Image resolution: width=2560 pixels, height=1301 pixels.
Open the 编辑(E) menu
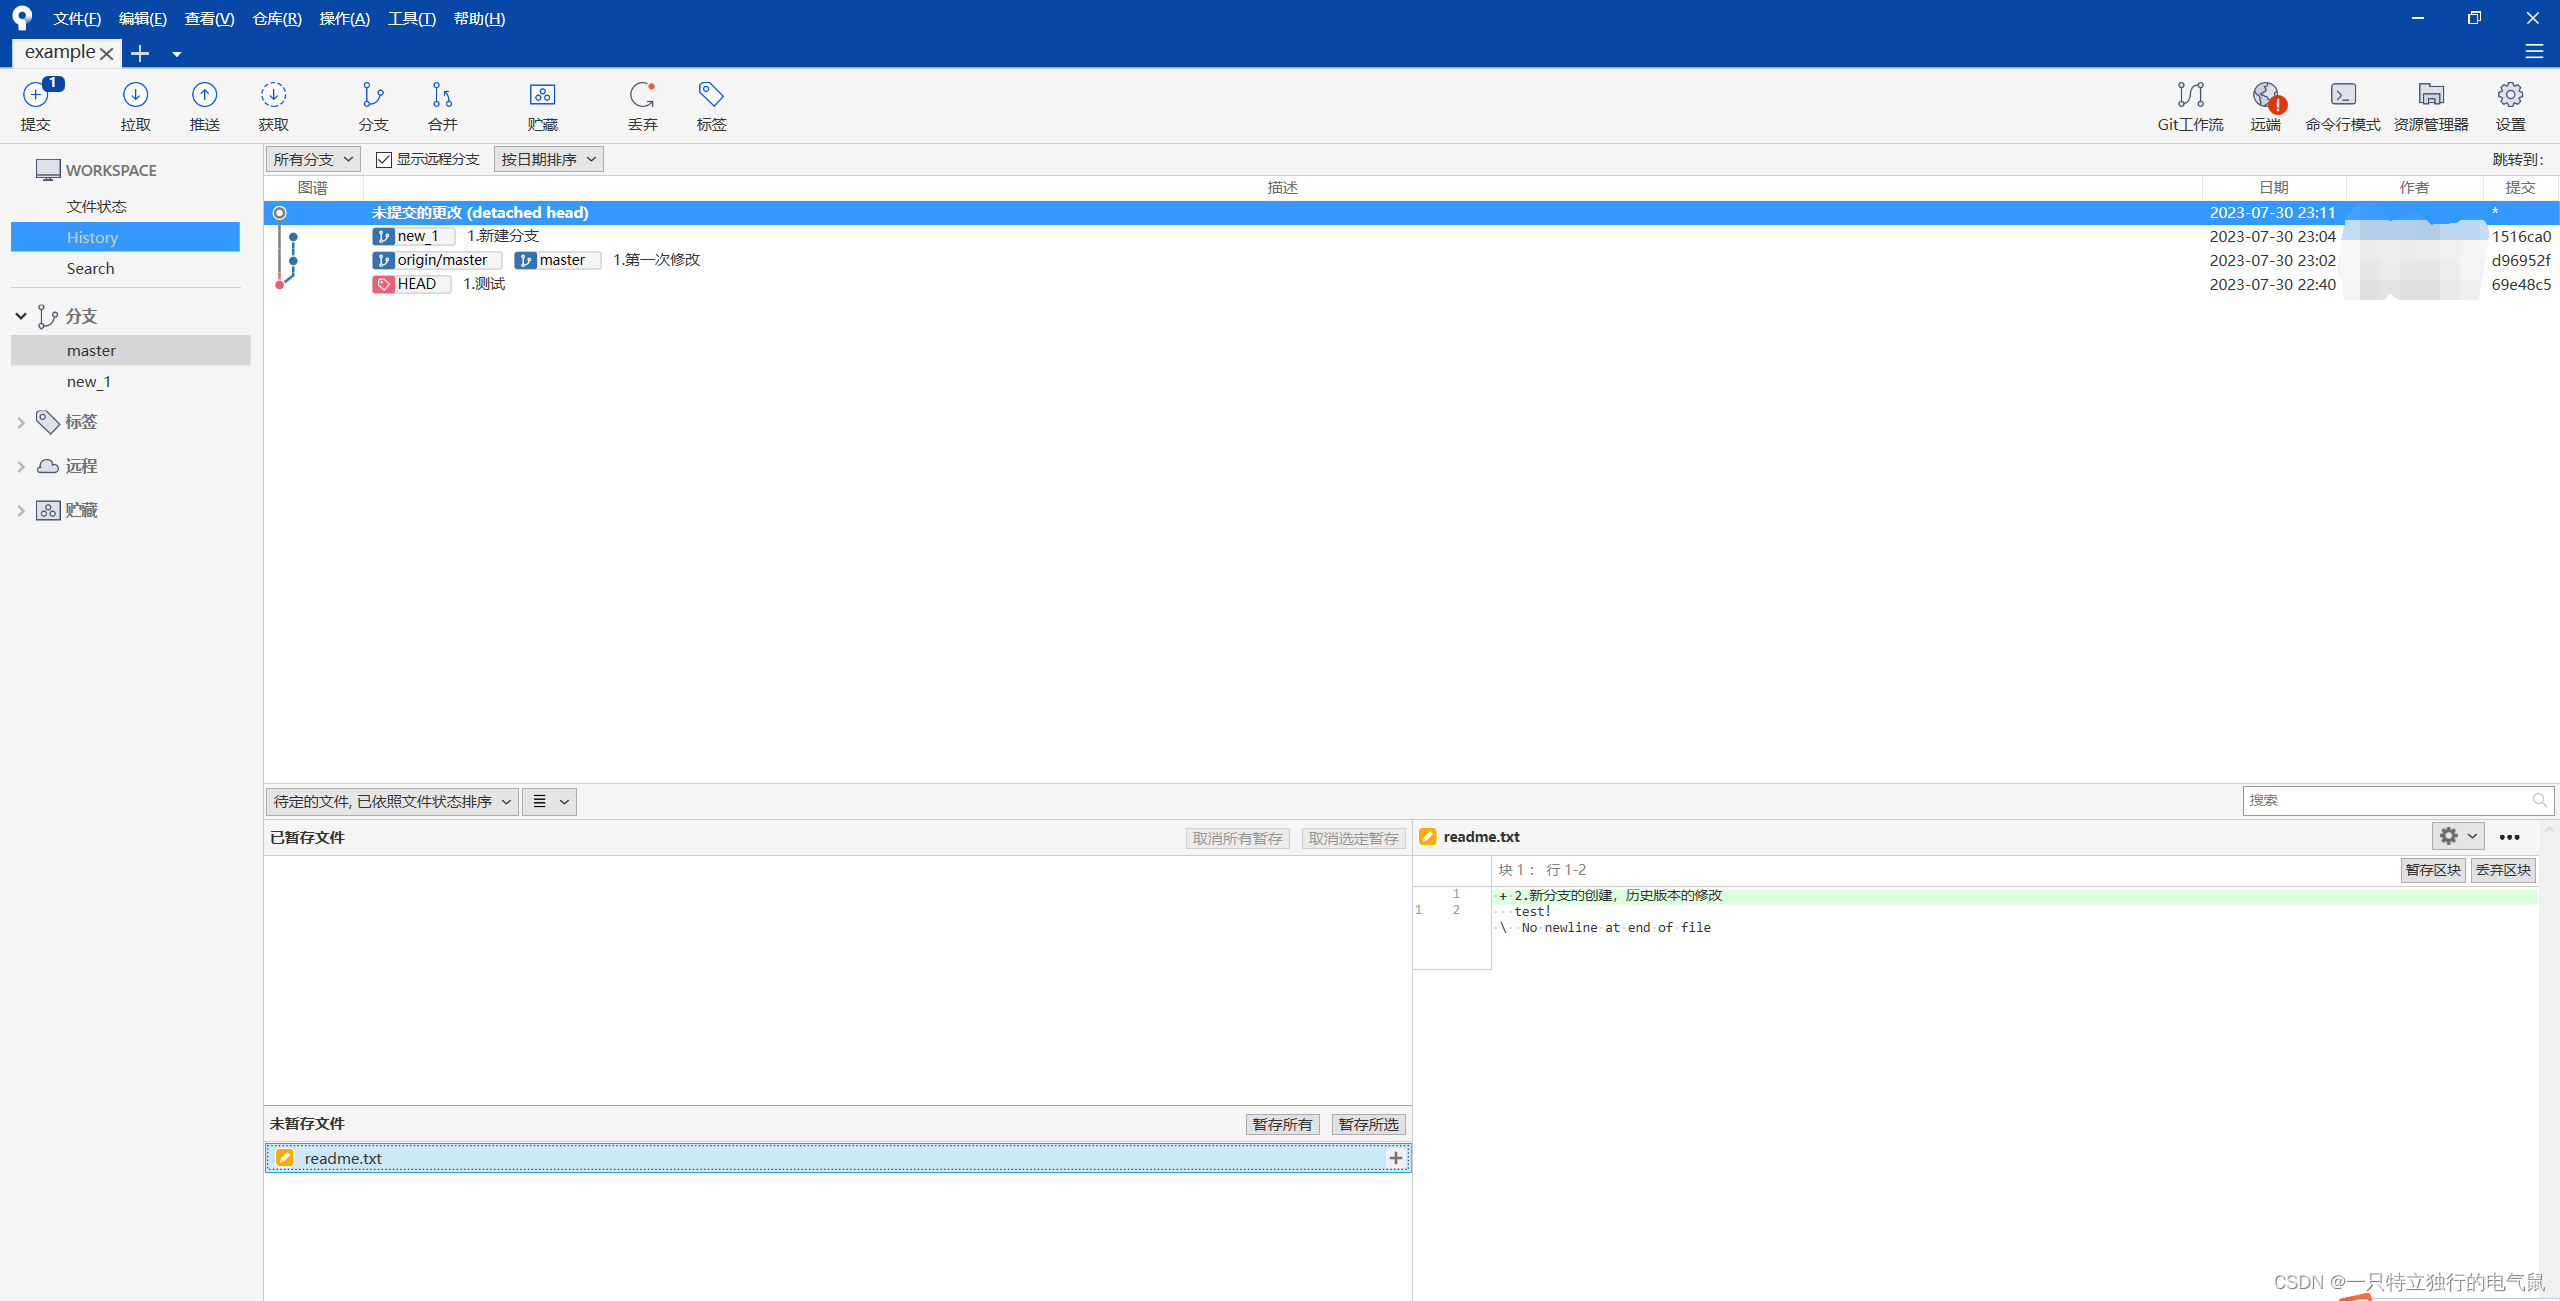pyautogui.click(x=142, y=19)
